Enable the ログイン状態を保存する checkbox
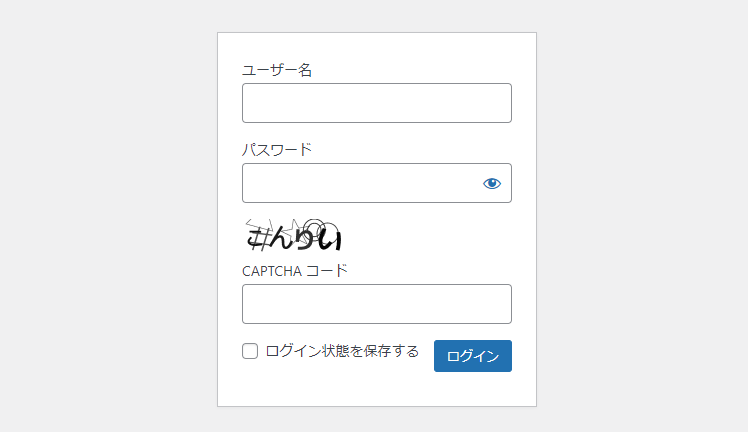This screenshot has width=748, height=432. tap(250, 351)
